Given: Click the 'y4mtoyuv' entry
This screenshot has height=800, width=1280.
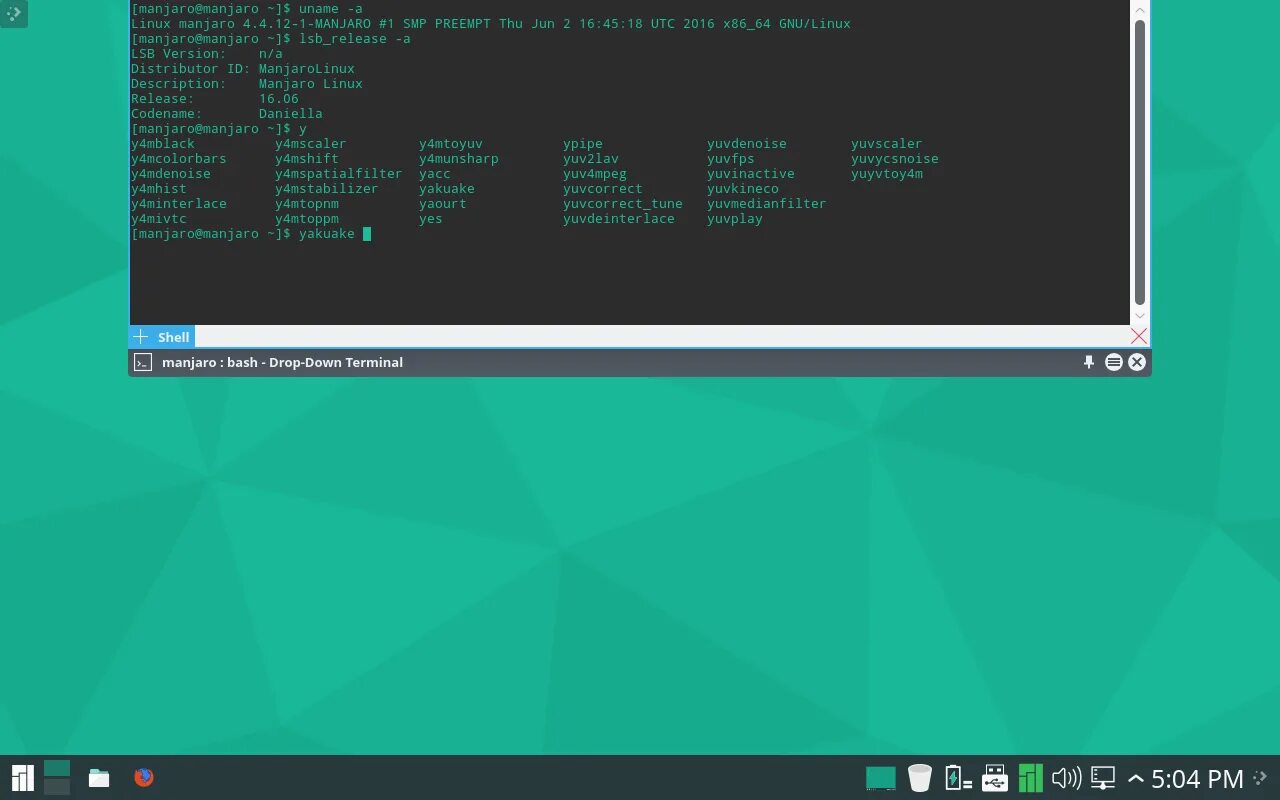Looking at the screenshot, I should click(x=451, y=144).
